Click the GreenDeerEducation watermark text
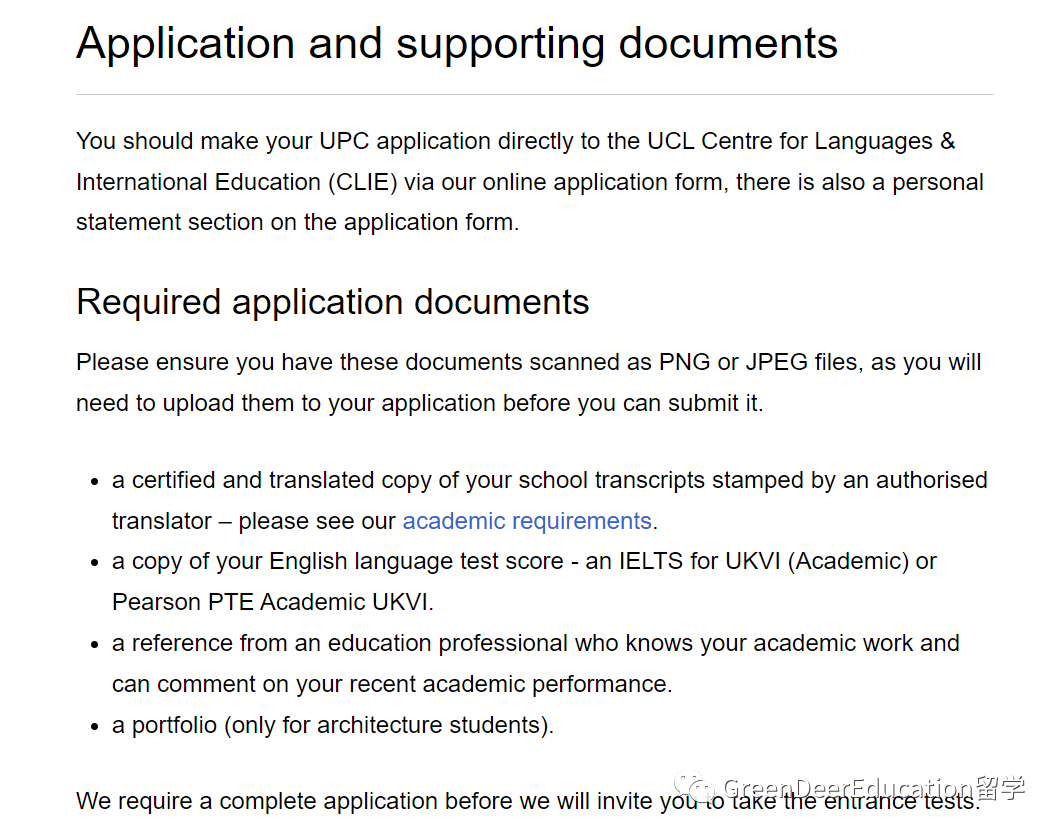 coord(846,788)
